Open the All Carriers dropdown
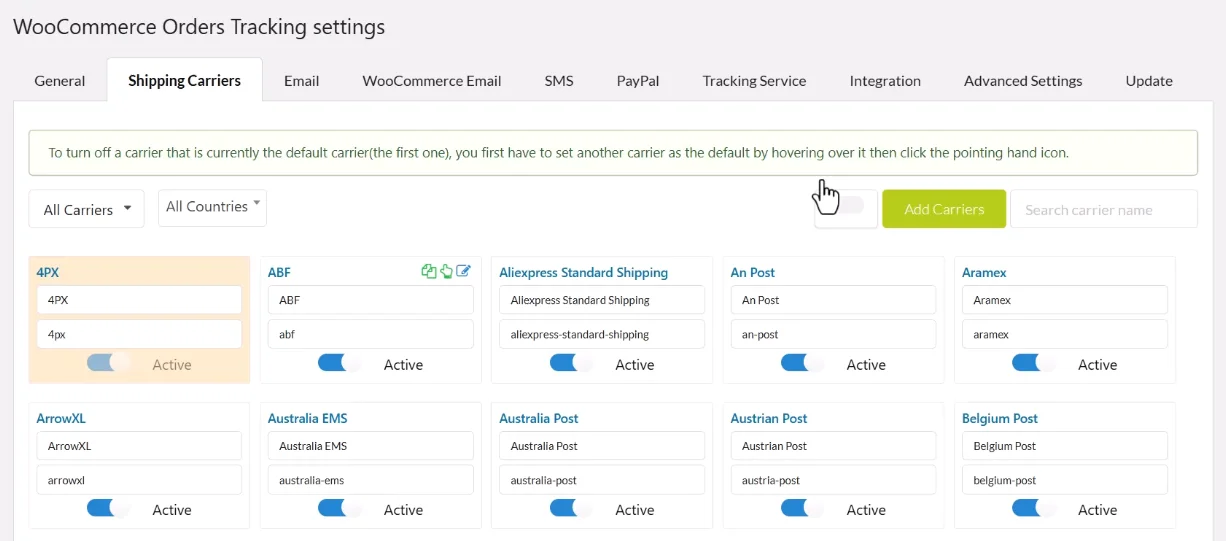 click(x=87, y=209)
